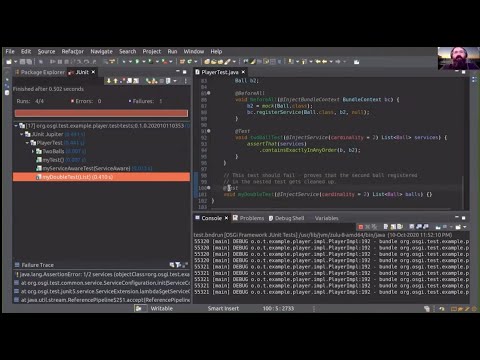Viewport: 480px width, 360px height.
Task: Rerun the JUnit test
Action: point(148,81)
